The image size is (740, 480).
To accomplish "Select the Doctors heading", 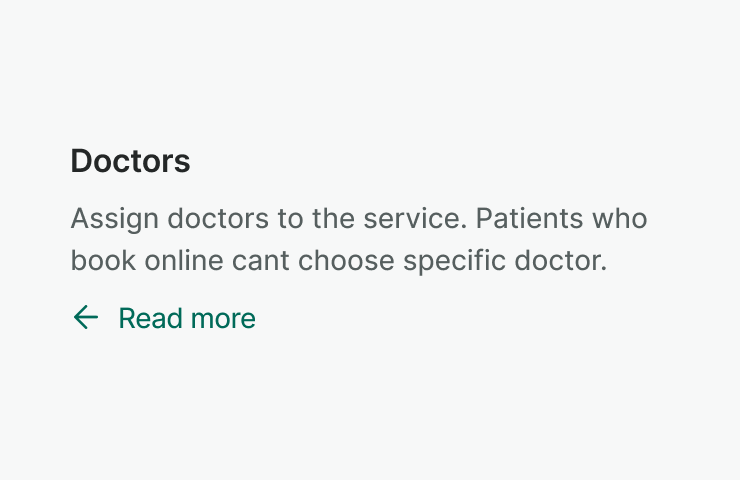I will coord(130,161).
